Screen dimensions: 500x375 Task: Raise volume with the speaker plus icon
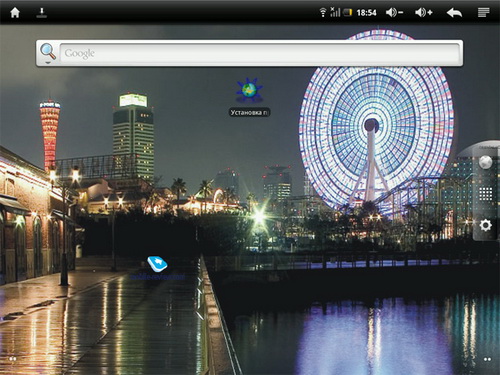424,13
